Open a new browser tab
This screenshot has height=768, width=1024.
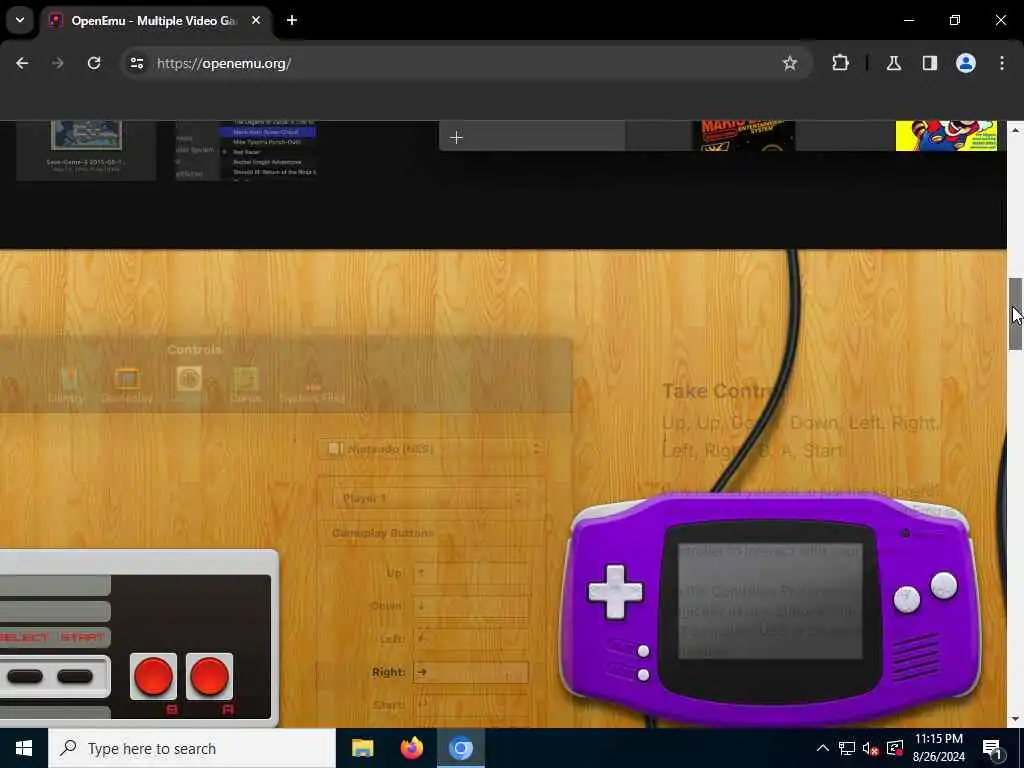pos(292,21)
